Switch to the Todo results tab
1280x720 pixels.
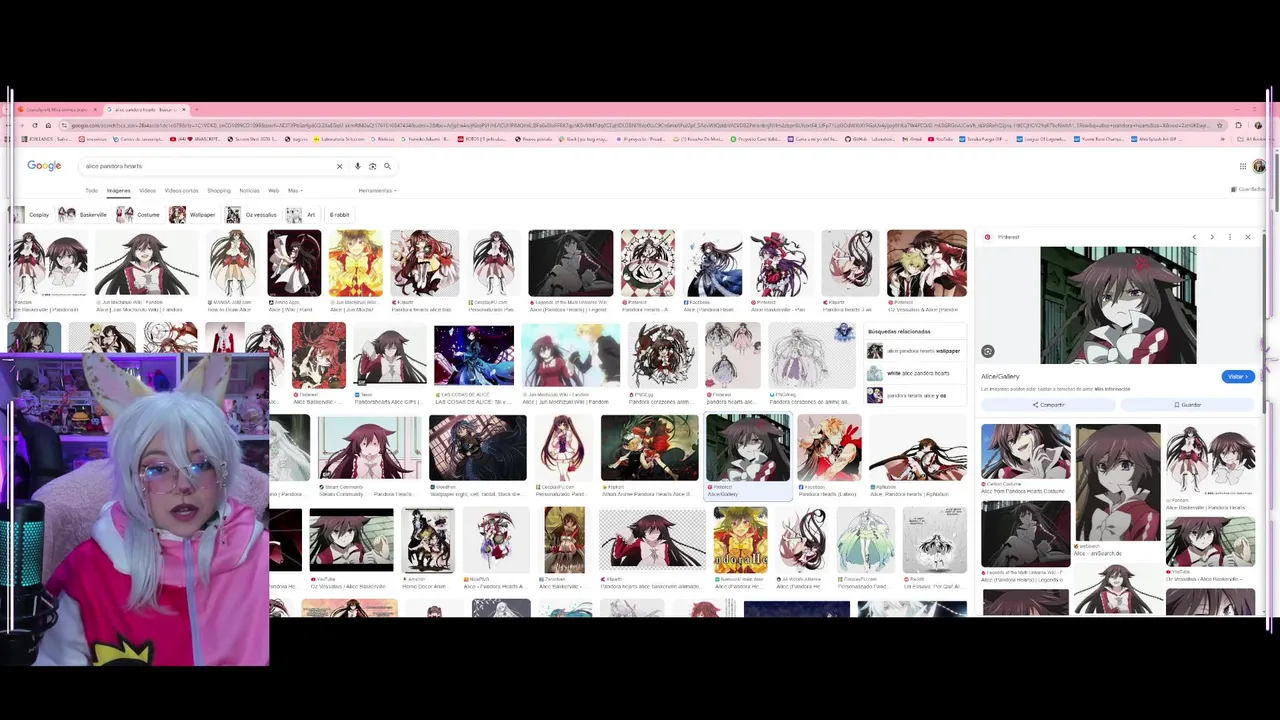91,190
